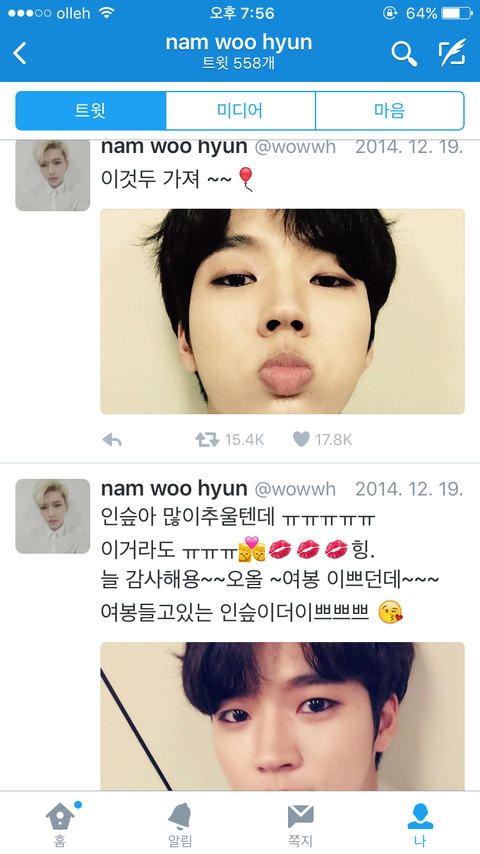Open the search magnifier icon
Image resolution: width=480 pixels, height=854 pixels.
pos(404,53)
